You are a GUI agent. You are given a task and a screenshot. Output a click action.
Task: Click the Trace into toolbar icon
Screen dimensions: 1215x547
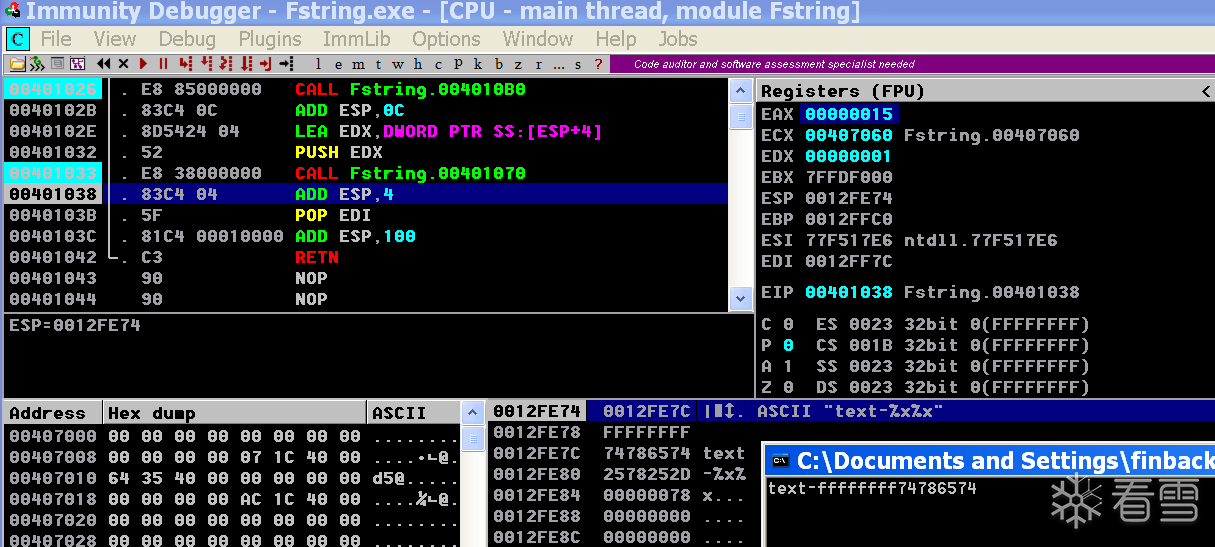tap(225, 64)
